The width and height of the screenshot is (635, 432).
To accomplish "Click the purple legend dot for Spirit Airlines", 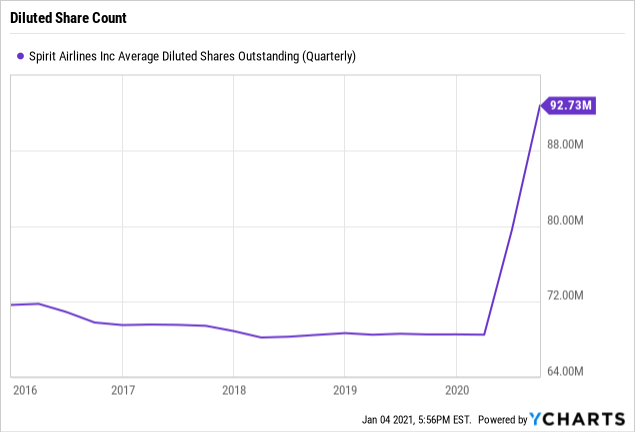I will tap(14, 56).
